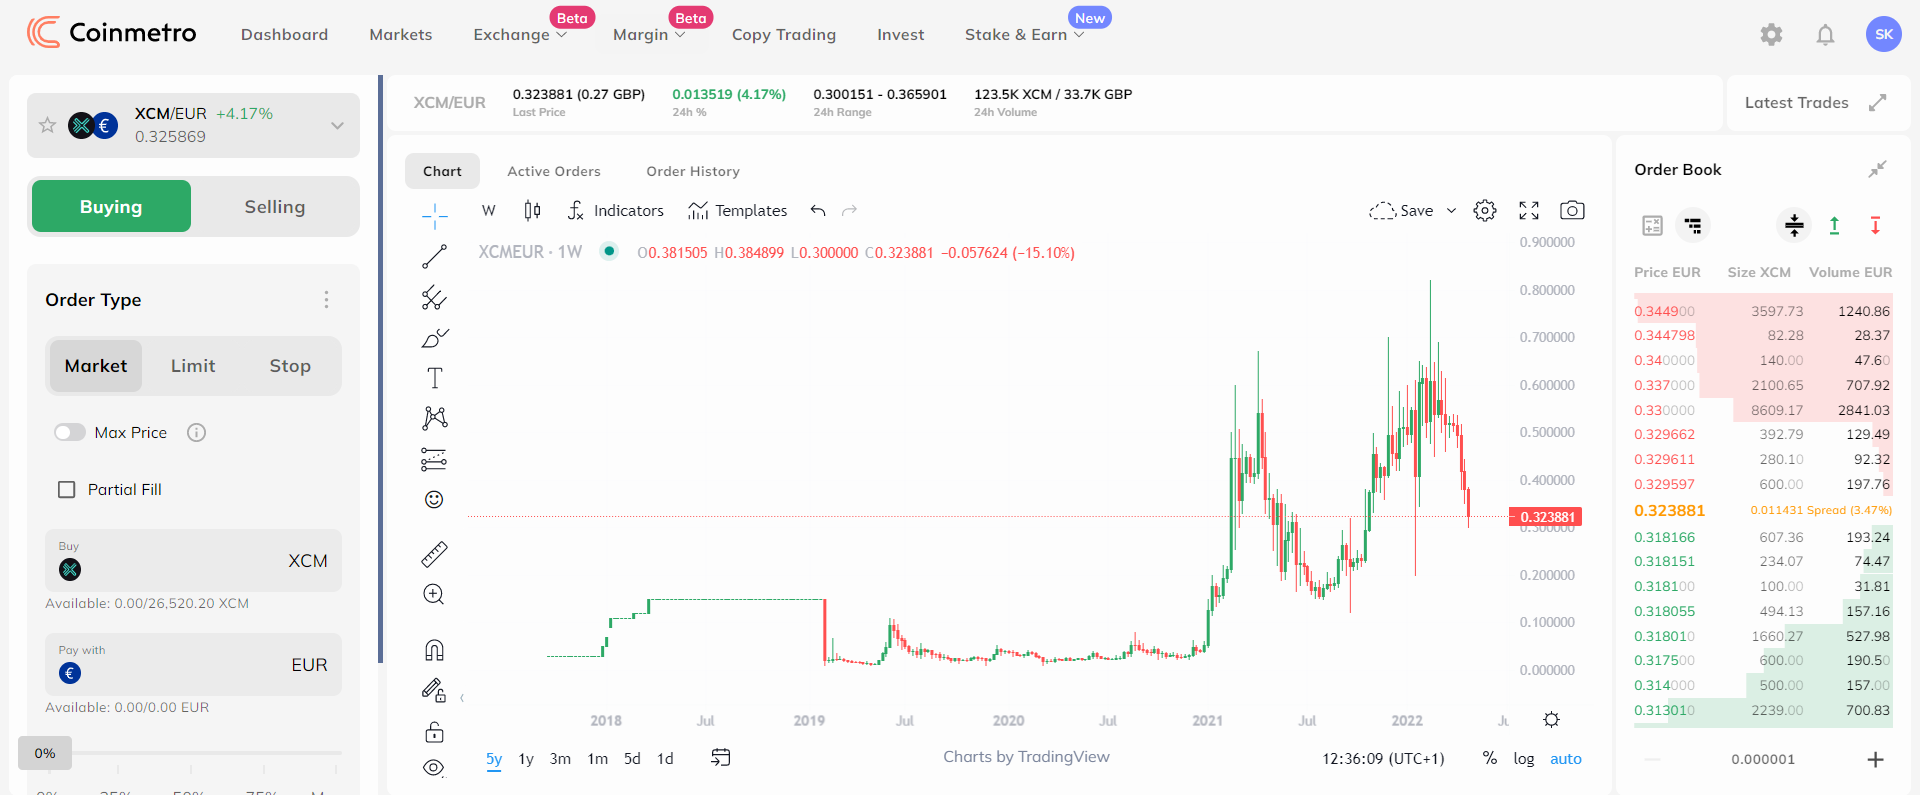Go to Dashboard page
The width and height of the screenshot is (1920, 795).
(x=284, y=34)
